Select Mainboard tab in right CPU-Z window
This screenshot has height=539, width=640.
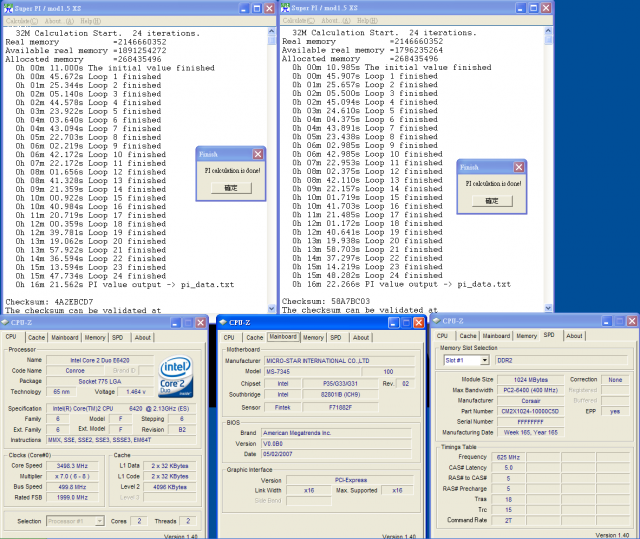(x=496, y=336)
